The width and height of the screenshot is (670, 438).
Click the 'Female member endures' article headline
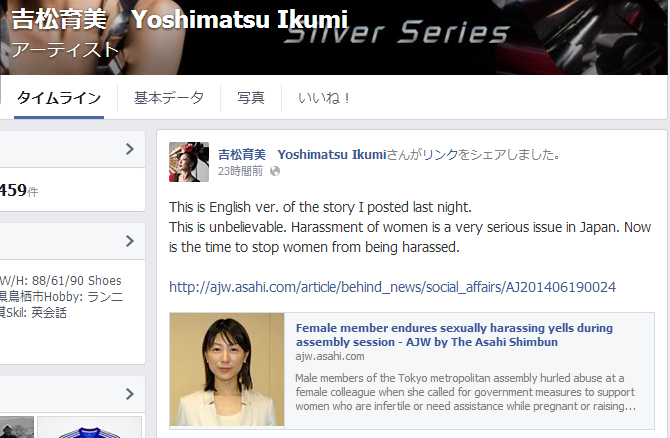(454, 335)
